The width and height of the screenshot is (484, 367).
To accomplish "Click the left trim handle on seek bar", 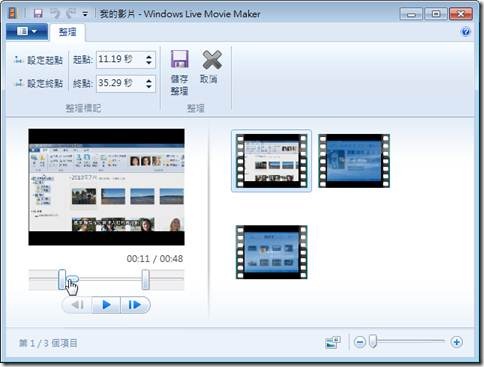I will coord(62,279).
